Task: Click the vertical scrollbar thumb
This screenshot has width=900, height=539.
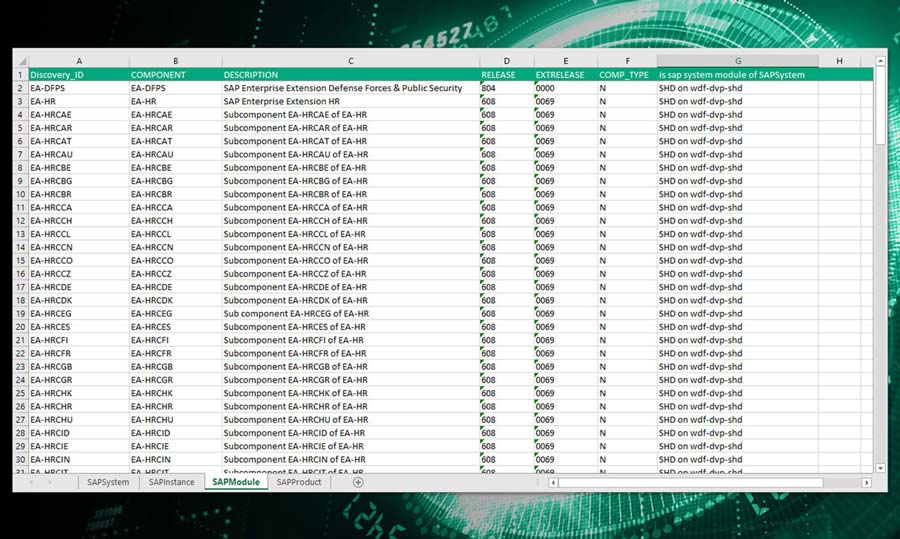Action: click(x=880, y=106)
